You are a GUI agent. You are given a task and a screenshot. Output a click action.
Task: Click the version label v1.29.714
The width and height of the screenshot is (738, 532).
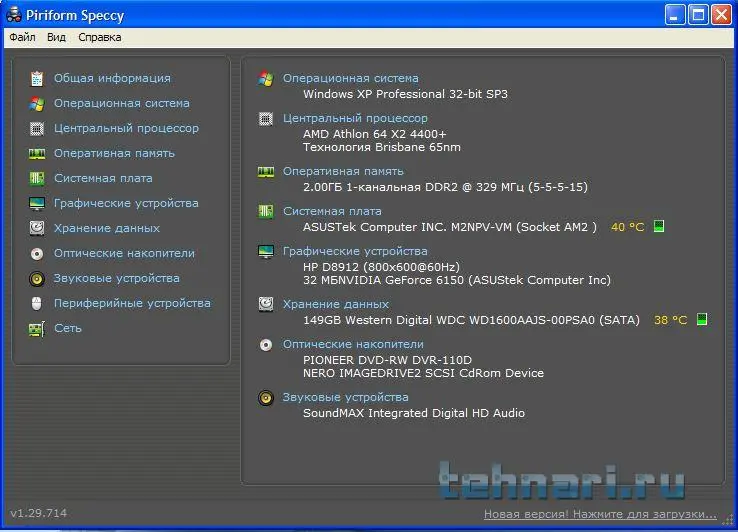pyautogui.click(x=39, y=513)
